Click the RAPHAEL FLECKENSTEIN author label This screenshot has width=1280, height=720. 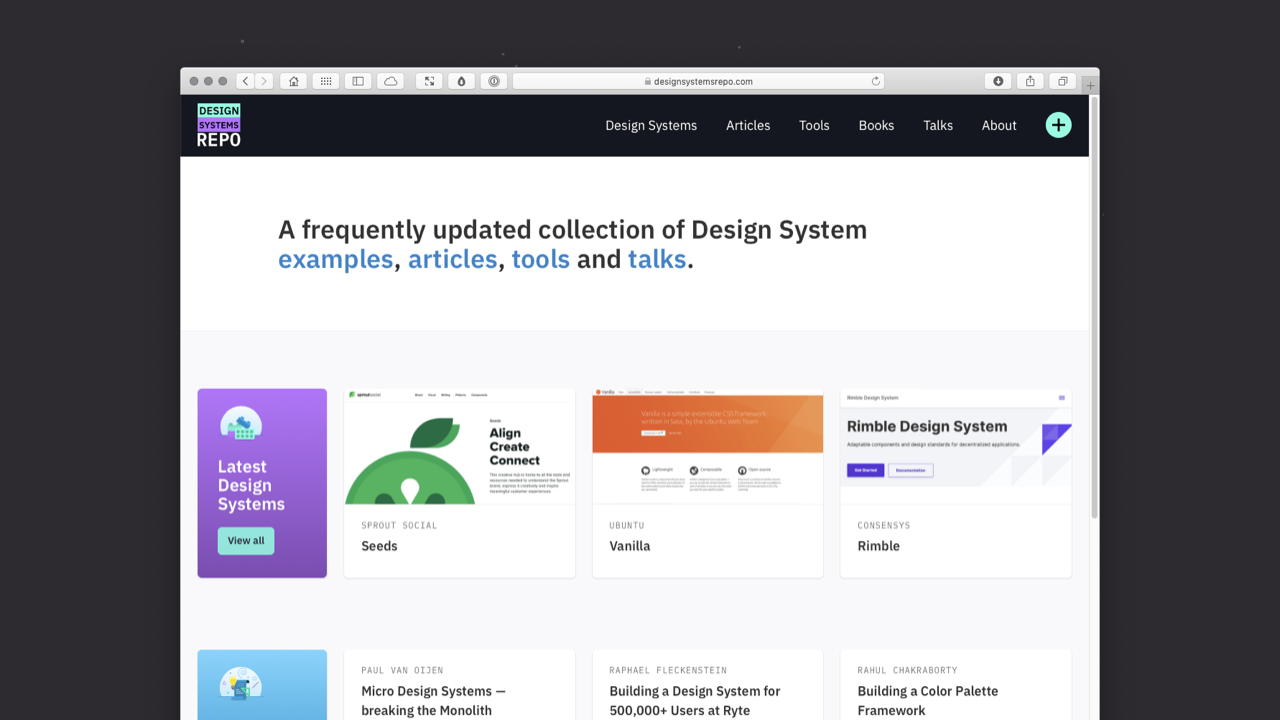coord(668,670)
